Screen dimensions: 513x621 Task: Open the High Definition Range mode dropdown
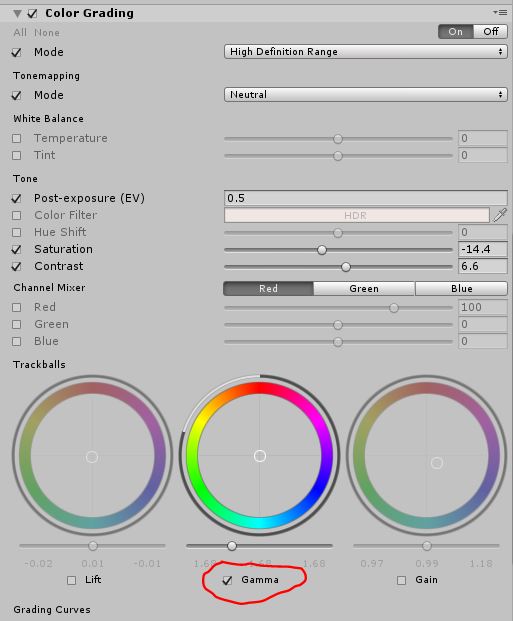pyautogui.click(x=366, y=51)
